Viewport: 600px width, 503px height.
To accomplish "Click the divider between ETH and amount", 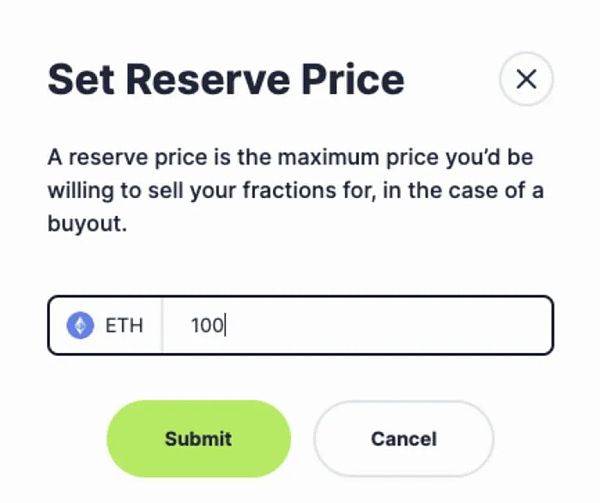I will [162, 326].
